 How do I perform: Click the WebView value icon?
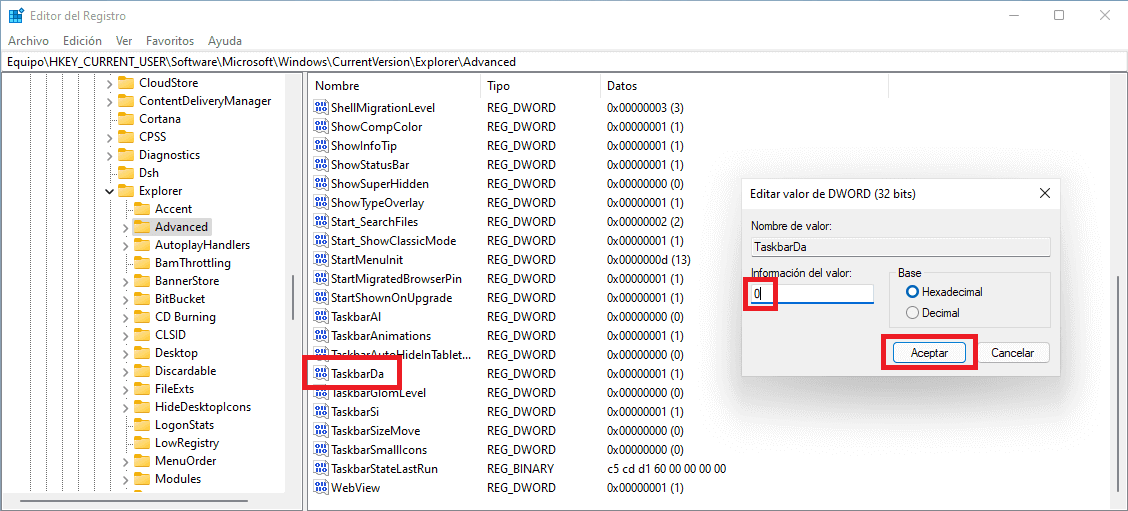click(x=321, y=487)
